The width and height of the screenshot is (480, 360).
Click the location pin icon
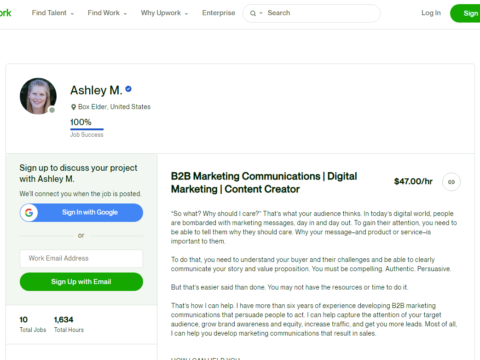73,107
